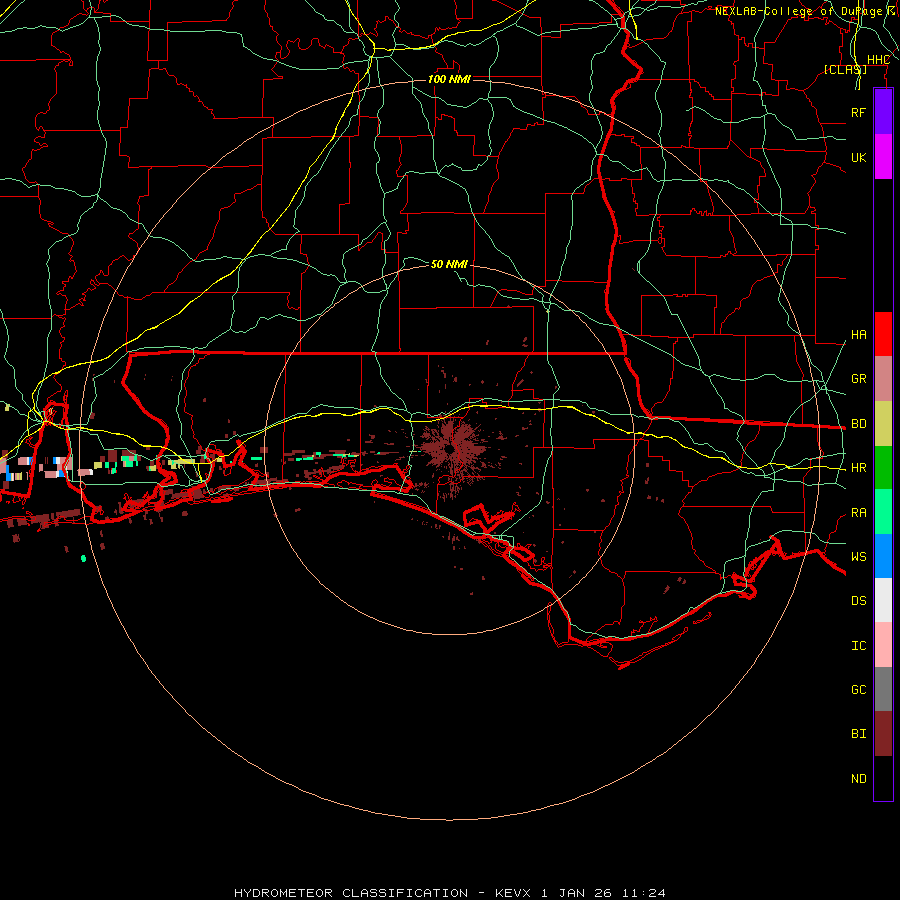The width and height of the screenshot is (900, 900).
Task: Click the HR legend label
Action: (858, 468)
